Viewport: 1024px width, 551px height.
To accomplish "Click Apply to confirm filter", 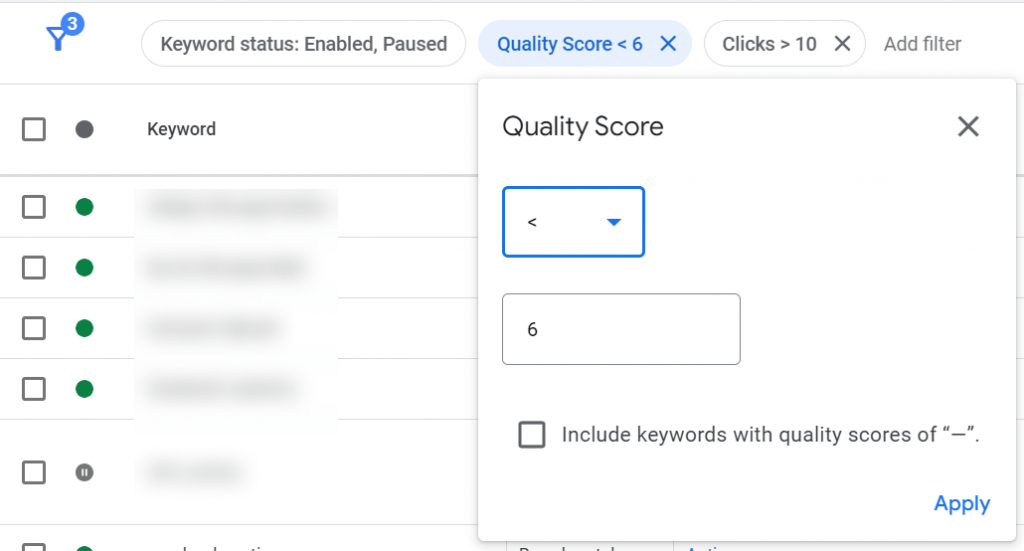I will (962, 503).
